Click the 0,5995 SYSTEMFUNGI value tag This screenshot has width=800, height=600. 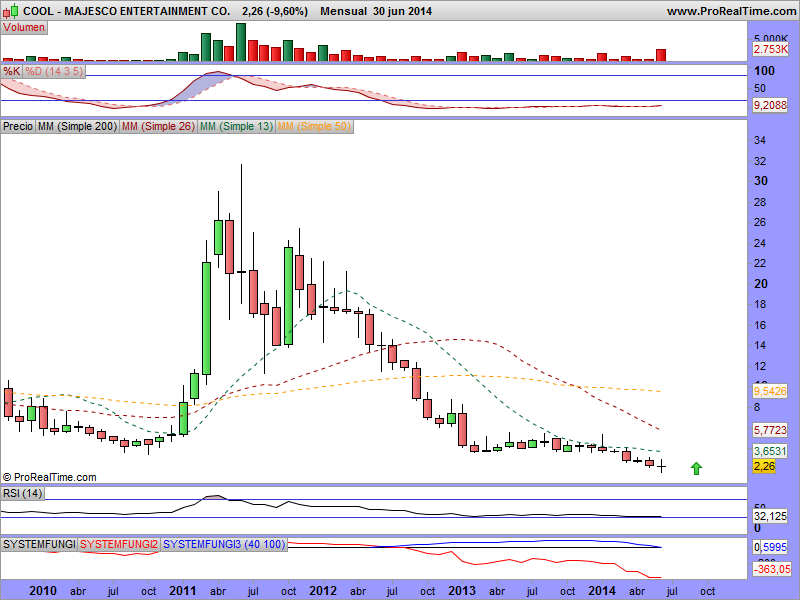pos(770,547)
